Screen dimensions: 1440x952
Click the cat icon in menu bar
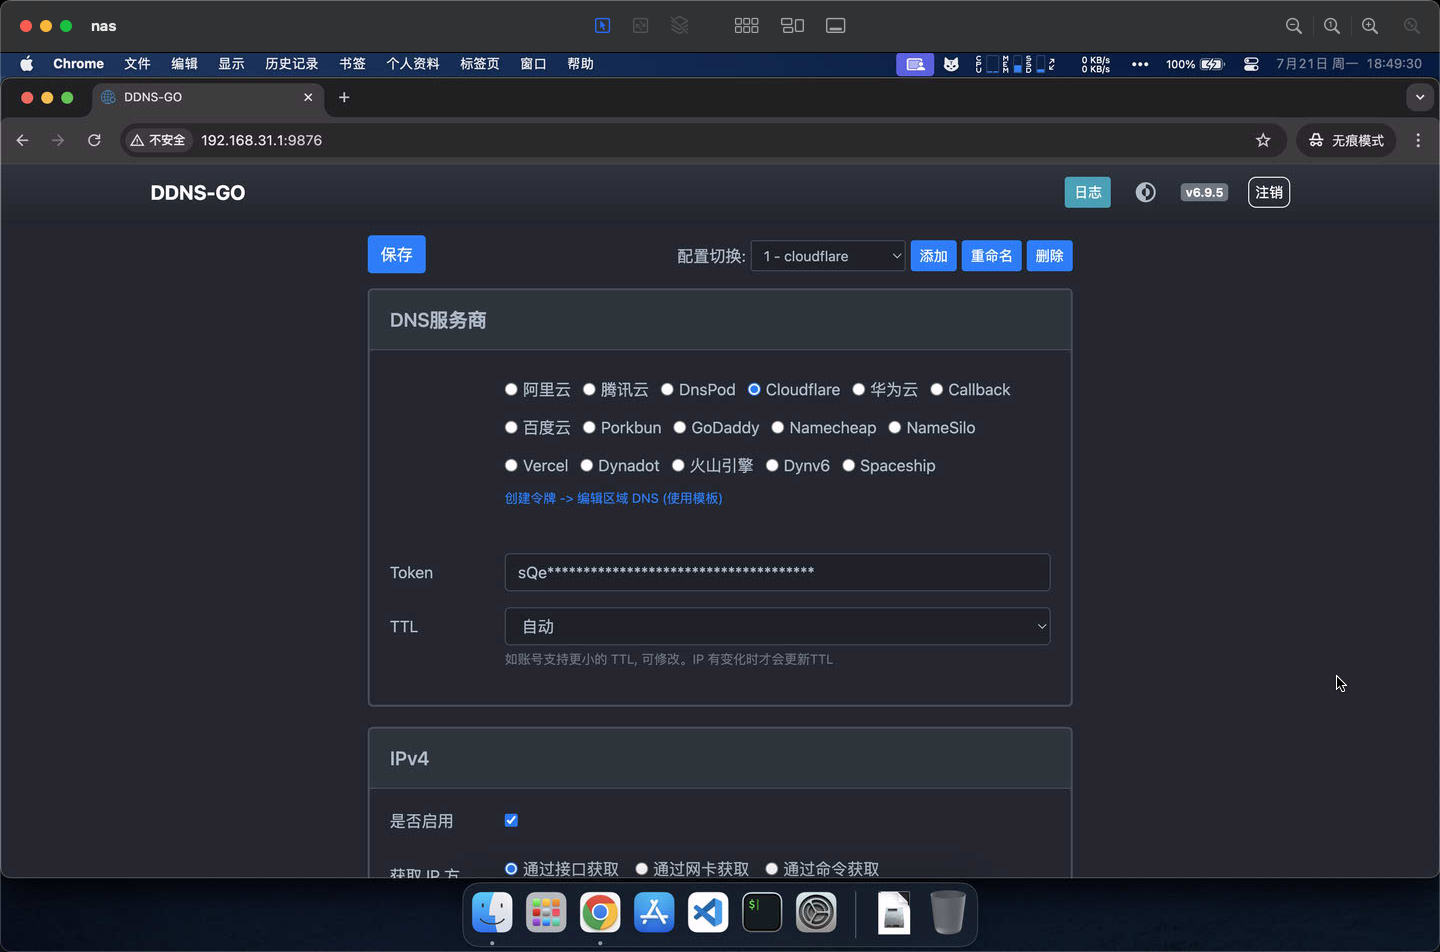951,64
